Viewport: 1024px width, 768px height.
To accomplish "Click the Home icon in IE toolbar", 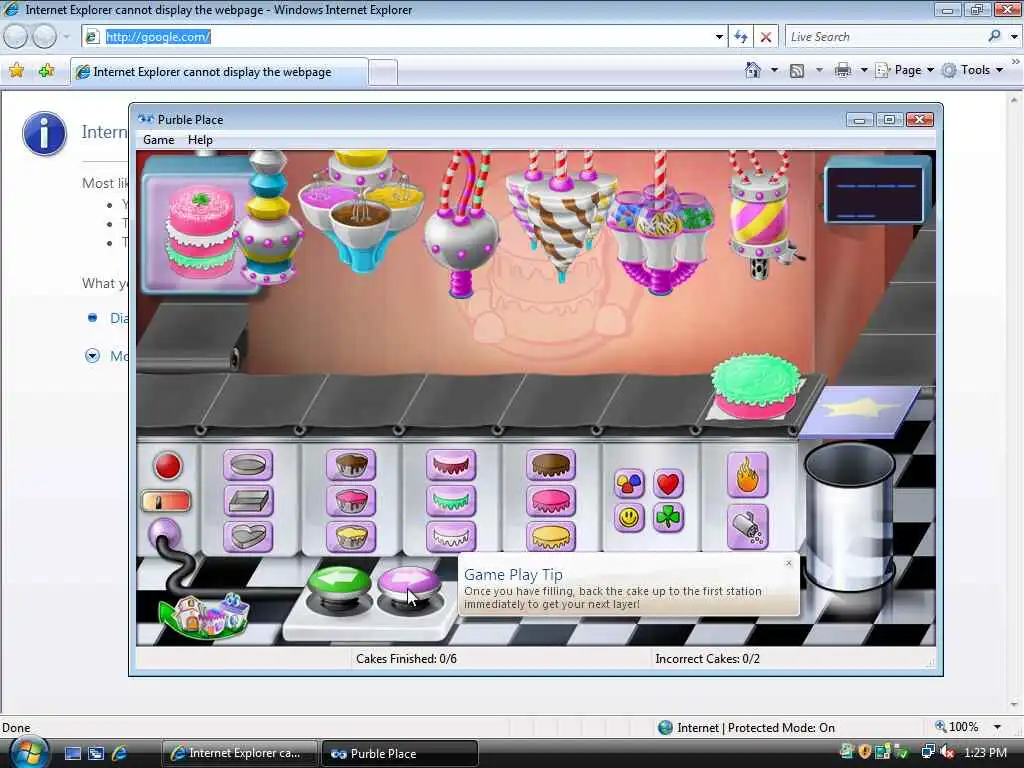I will 753,70.
